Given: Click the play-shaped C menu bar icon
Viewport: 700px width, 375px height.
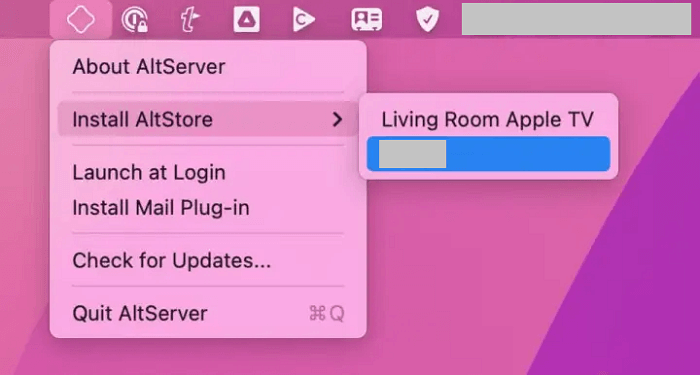Looking at the screenshot, I should [304, 20].
